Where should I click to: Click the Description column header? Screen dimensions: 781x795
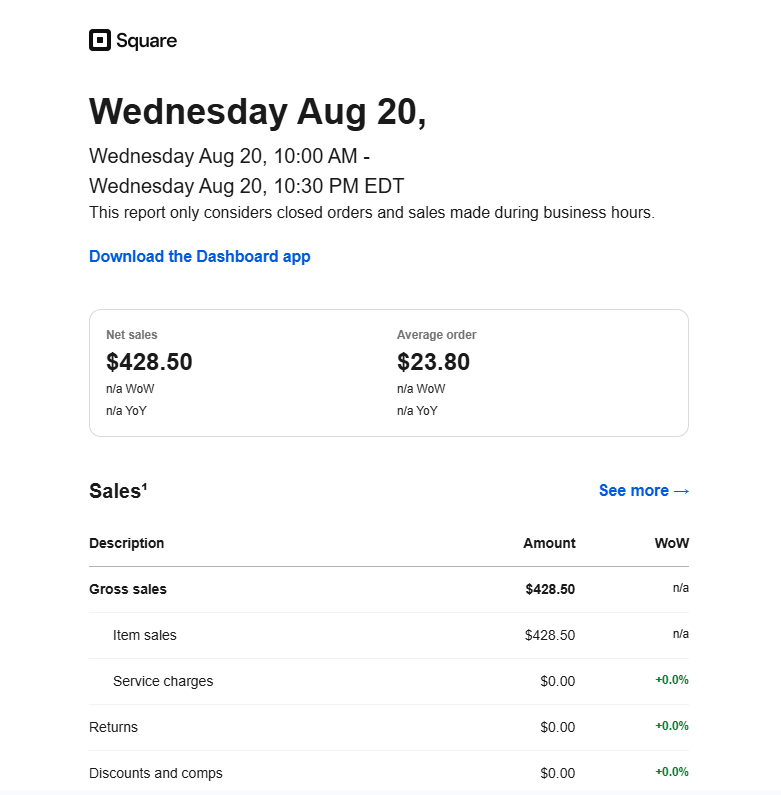(x=126, y=543)
